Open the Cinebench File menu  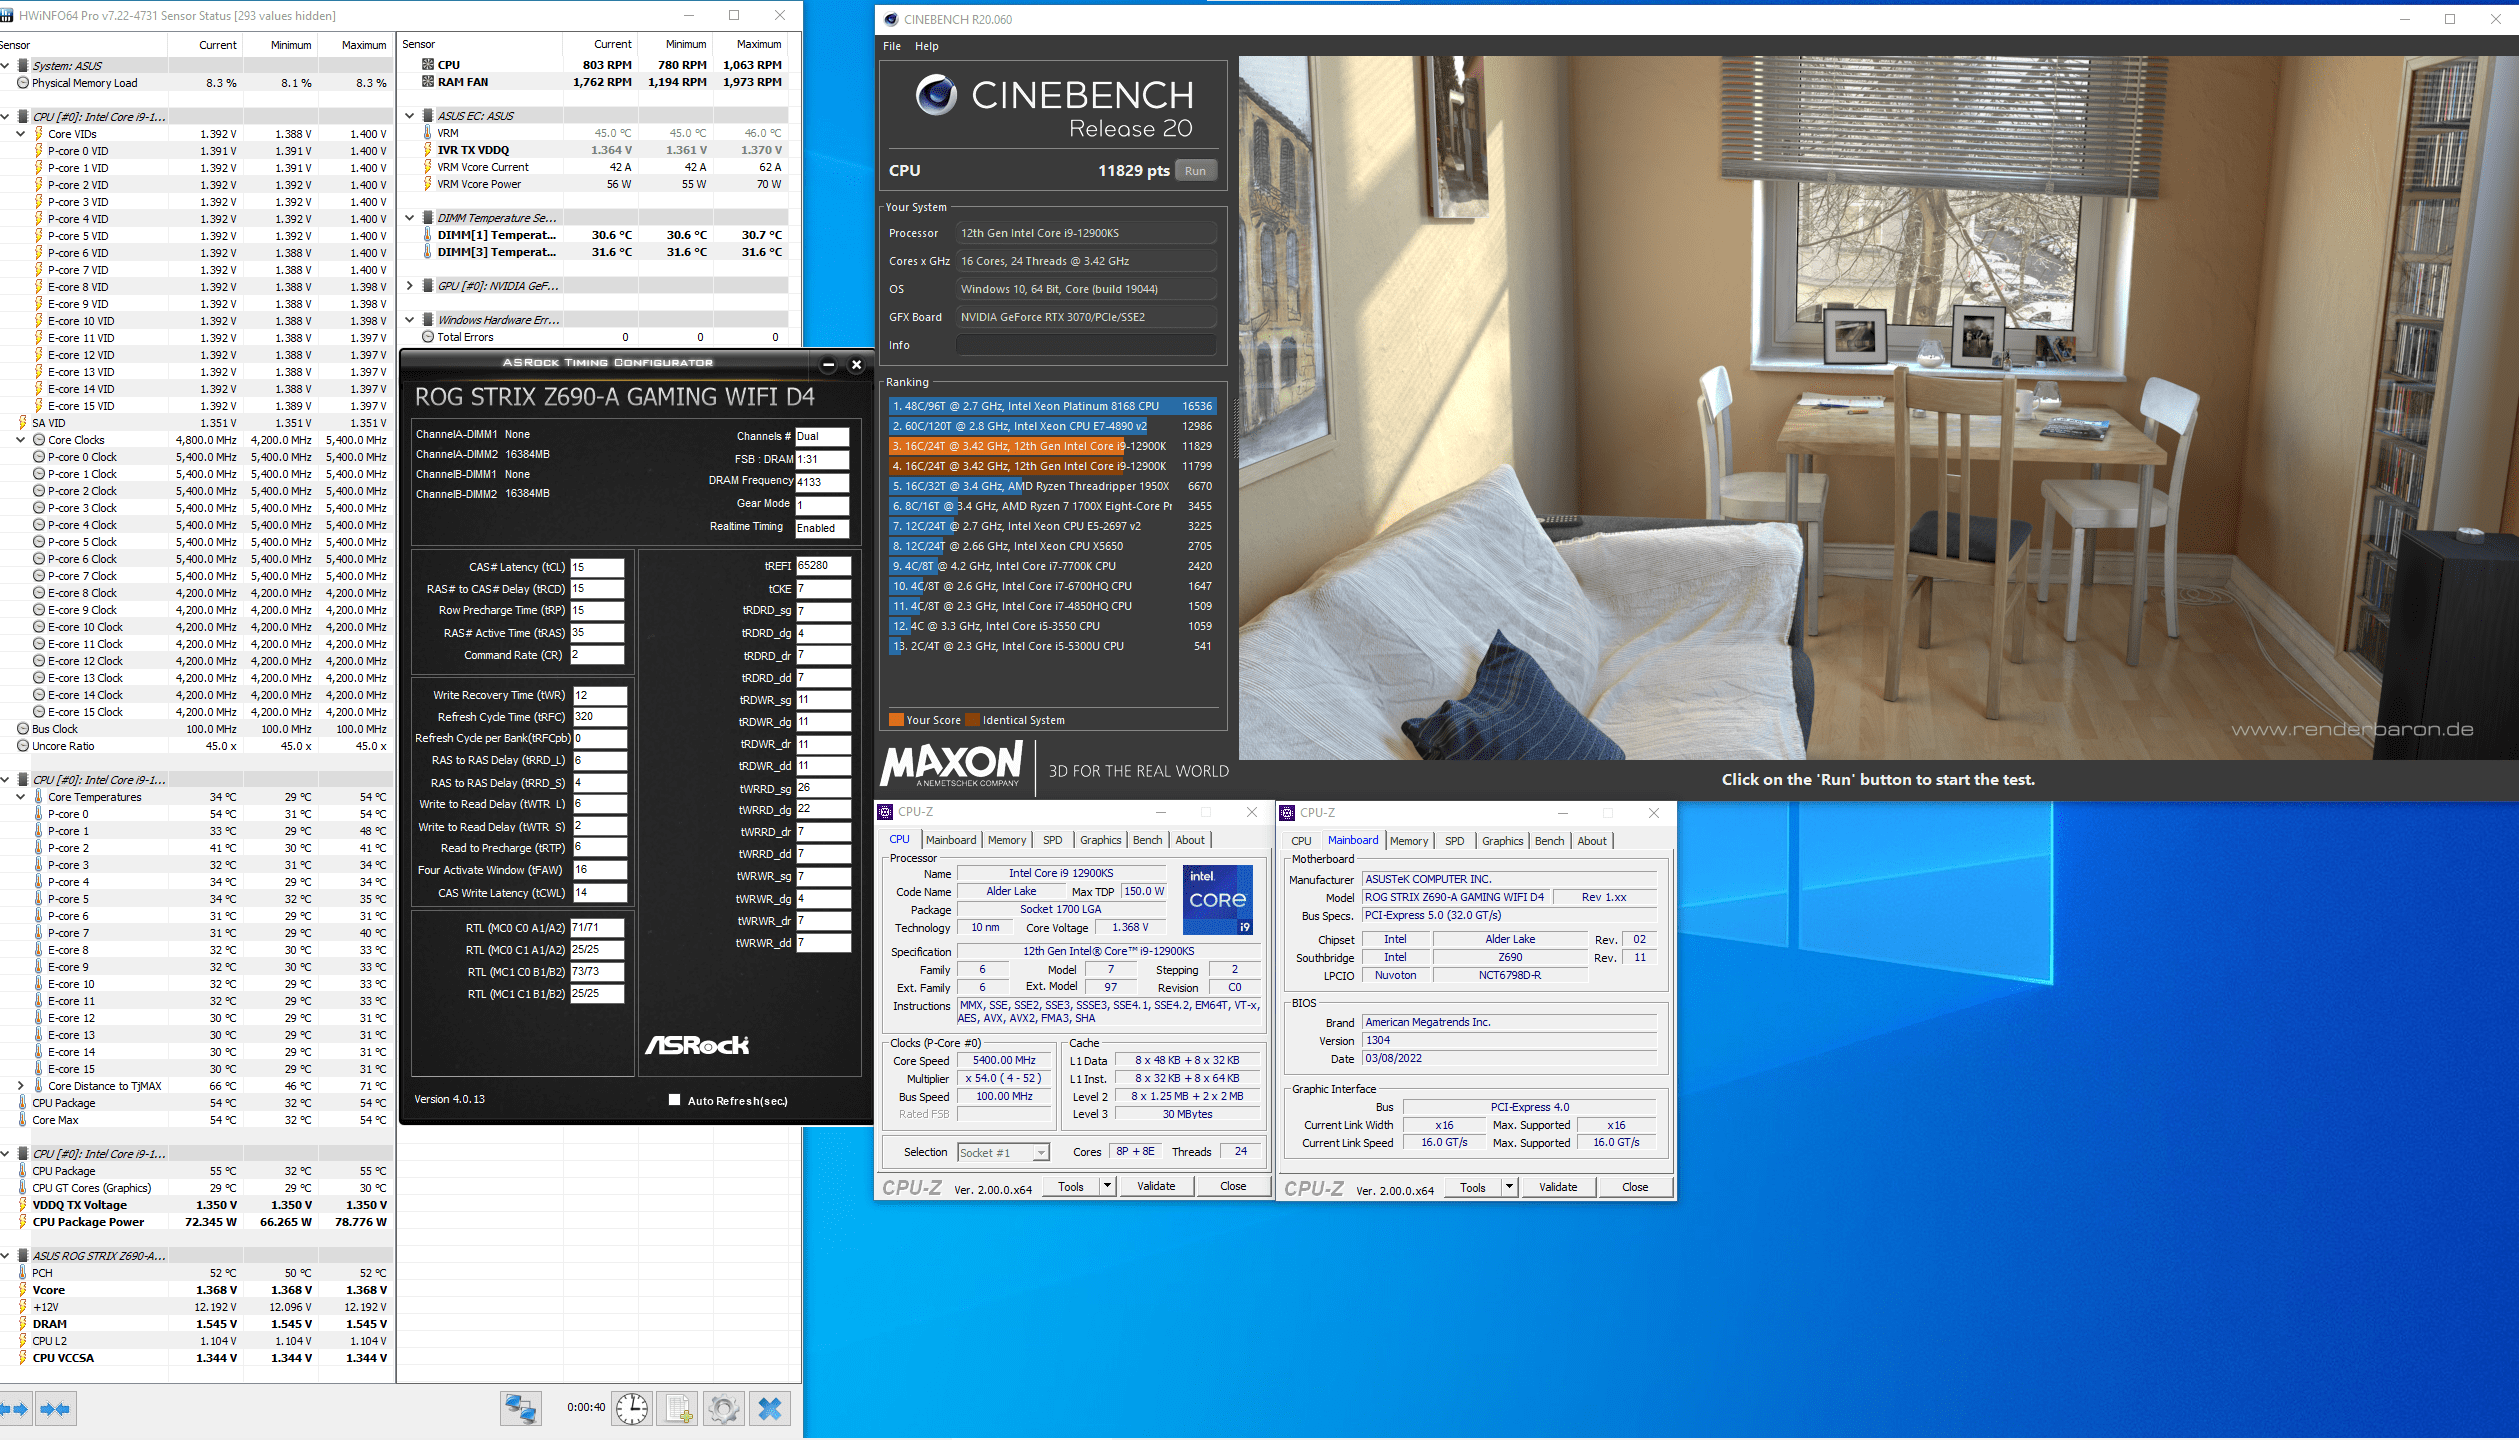[891, 46]
